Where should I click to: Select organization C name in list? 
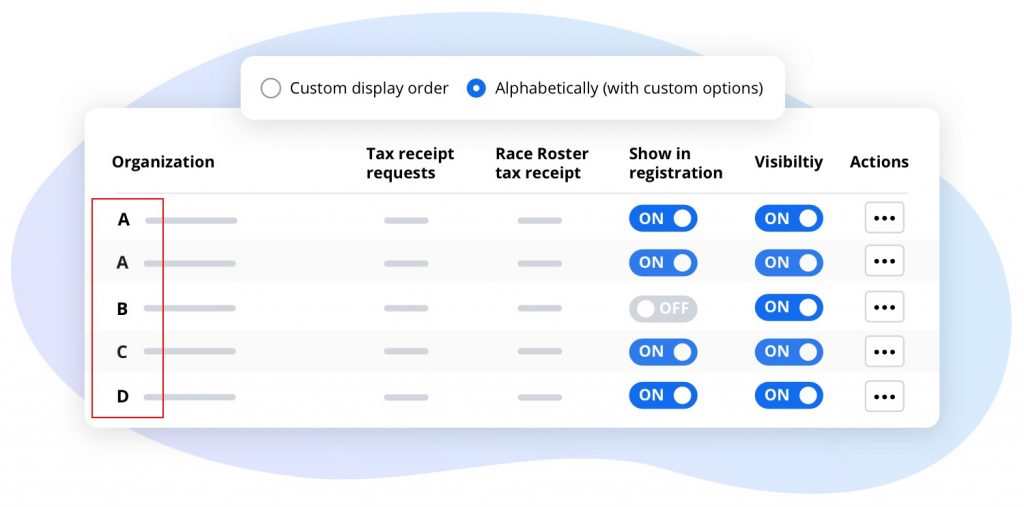point(122,352)
